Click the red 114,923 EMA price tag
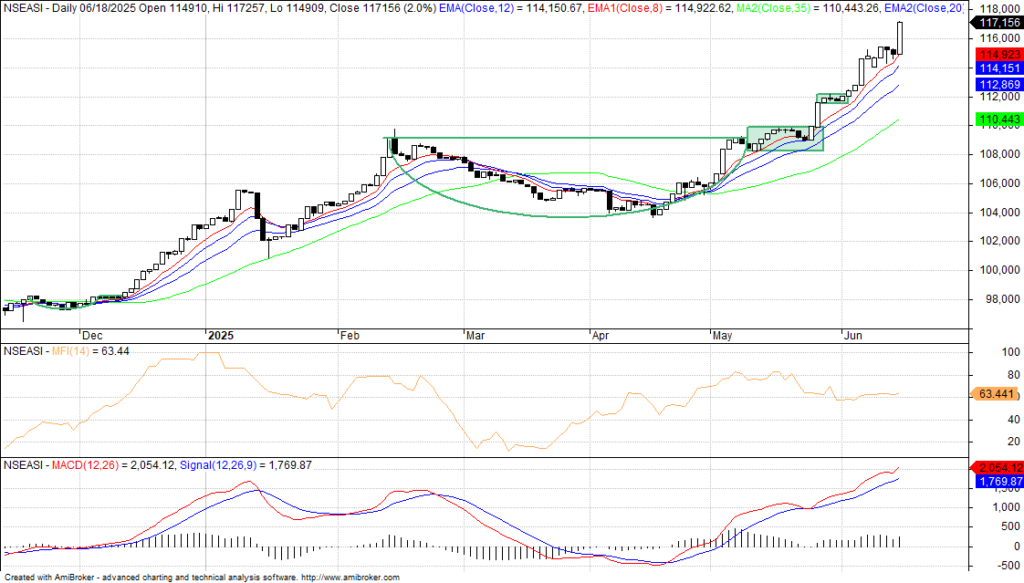Screen dimensions: 1024x583 997,54
